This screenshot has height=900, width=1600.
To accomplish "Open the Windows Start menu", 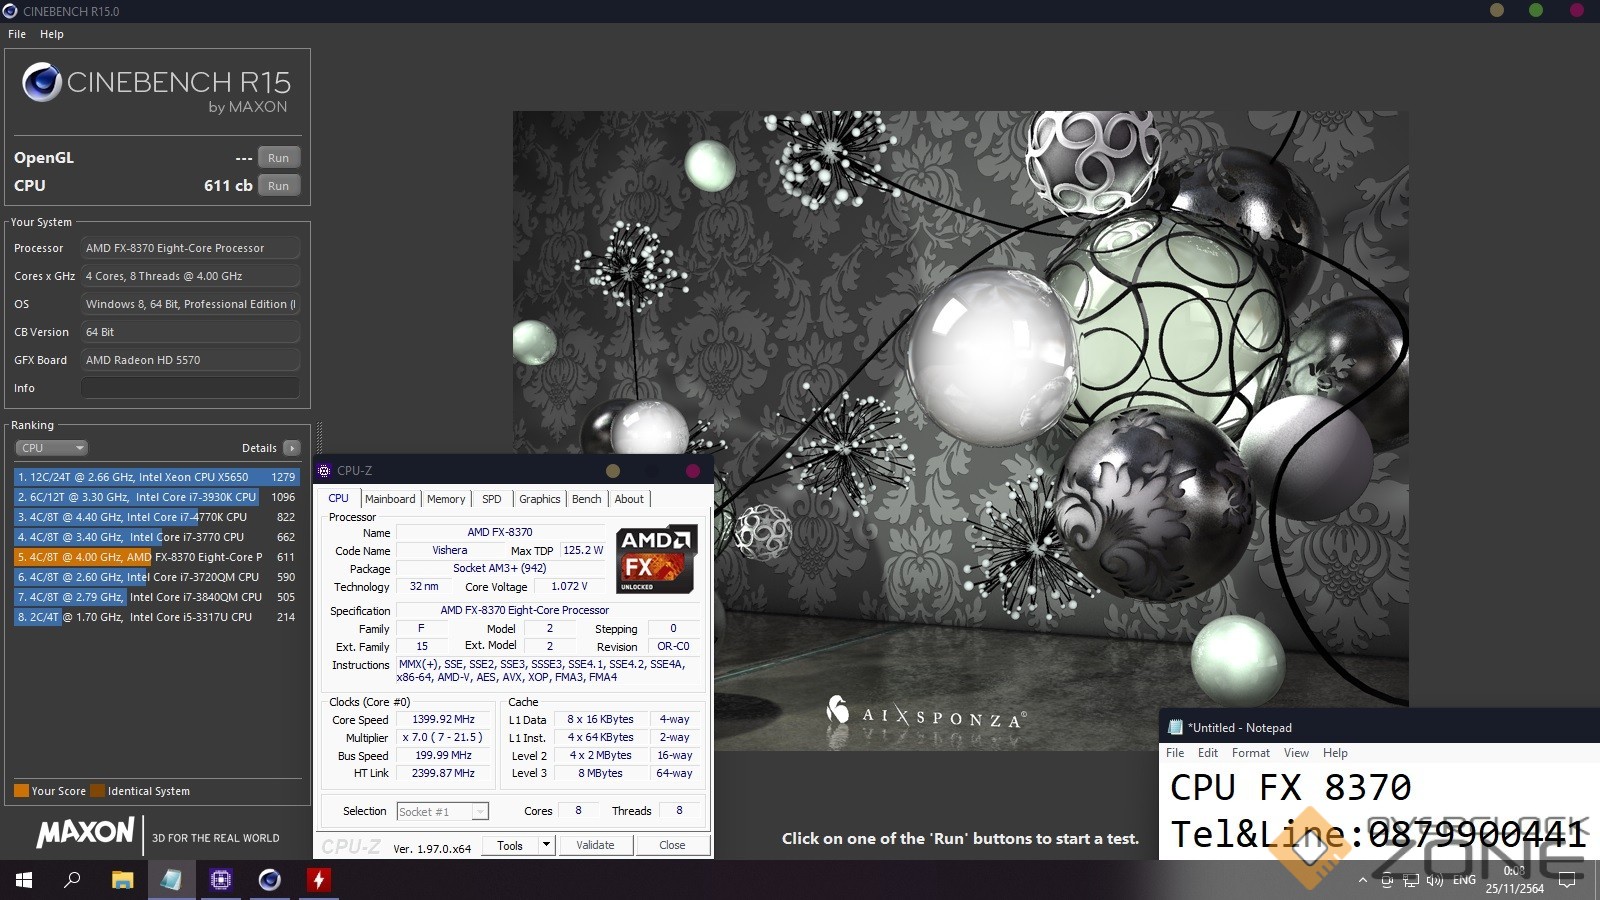I will tap(24, 880).
